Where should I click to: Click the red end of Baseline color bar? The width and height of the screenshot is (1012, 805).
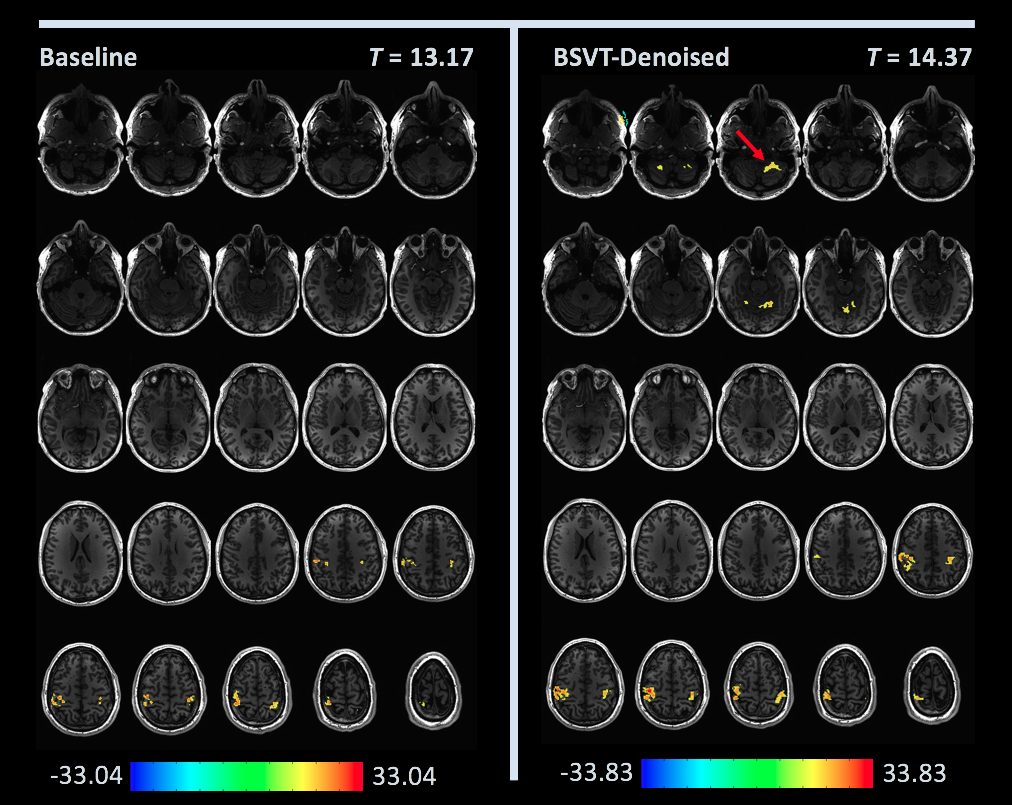point(352,776)
